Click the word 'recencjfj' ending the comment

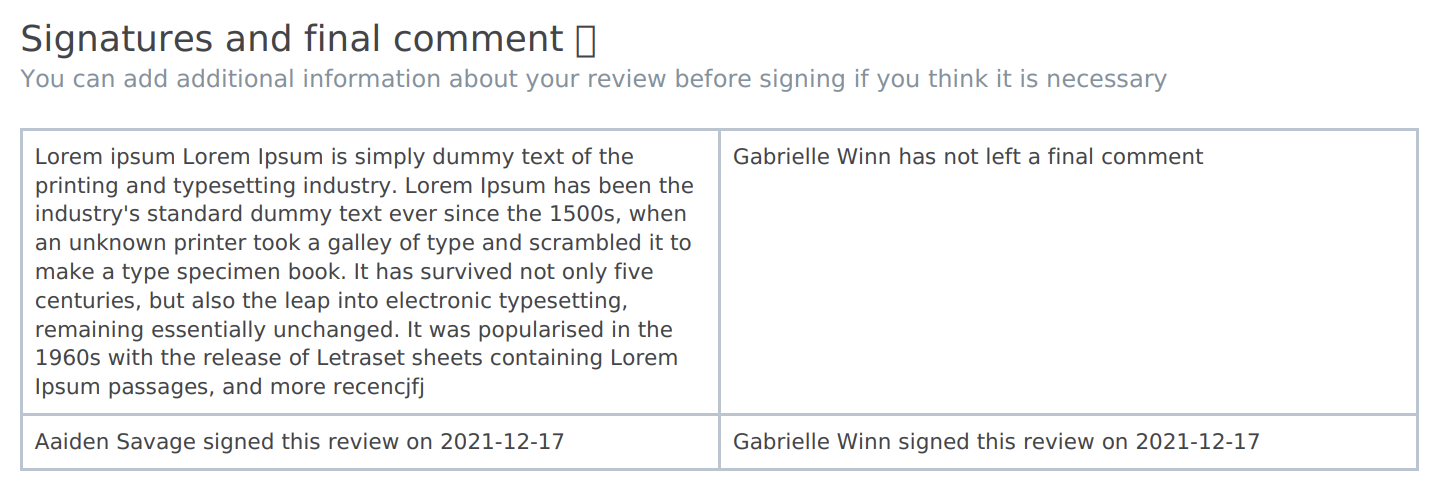[x=380, y=387]
